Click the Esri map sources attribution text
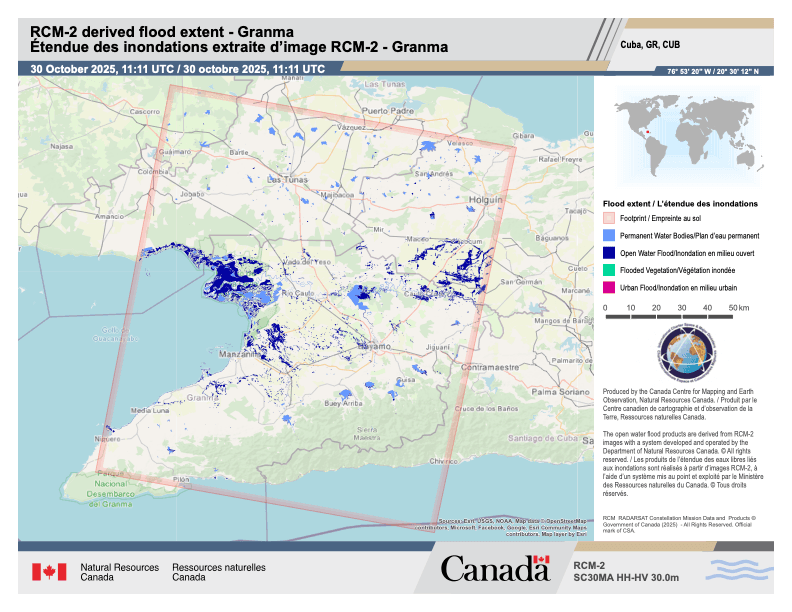 pos(513,527)
